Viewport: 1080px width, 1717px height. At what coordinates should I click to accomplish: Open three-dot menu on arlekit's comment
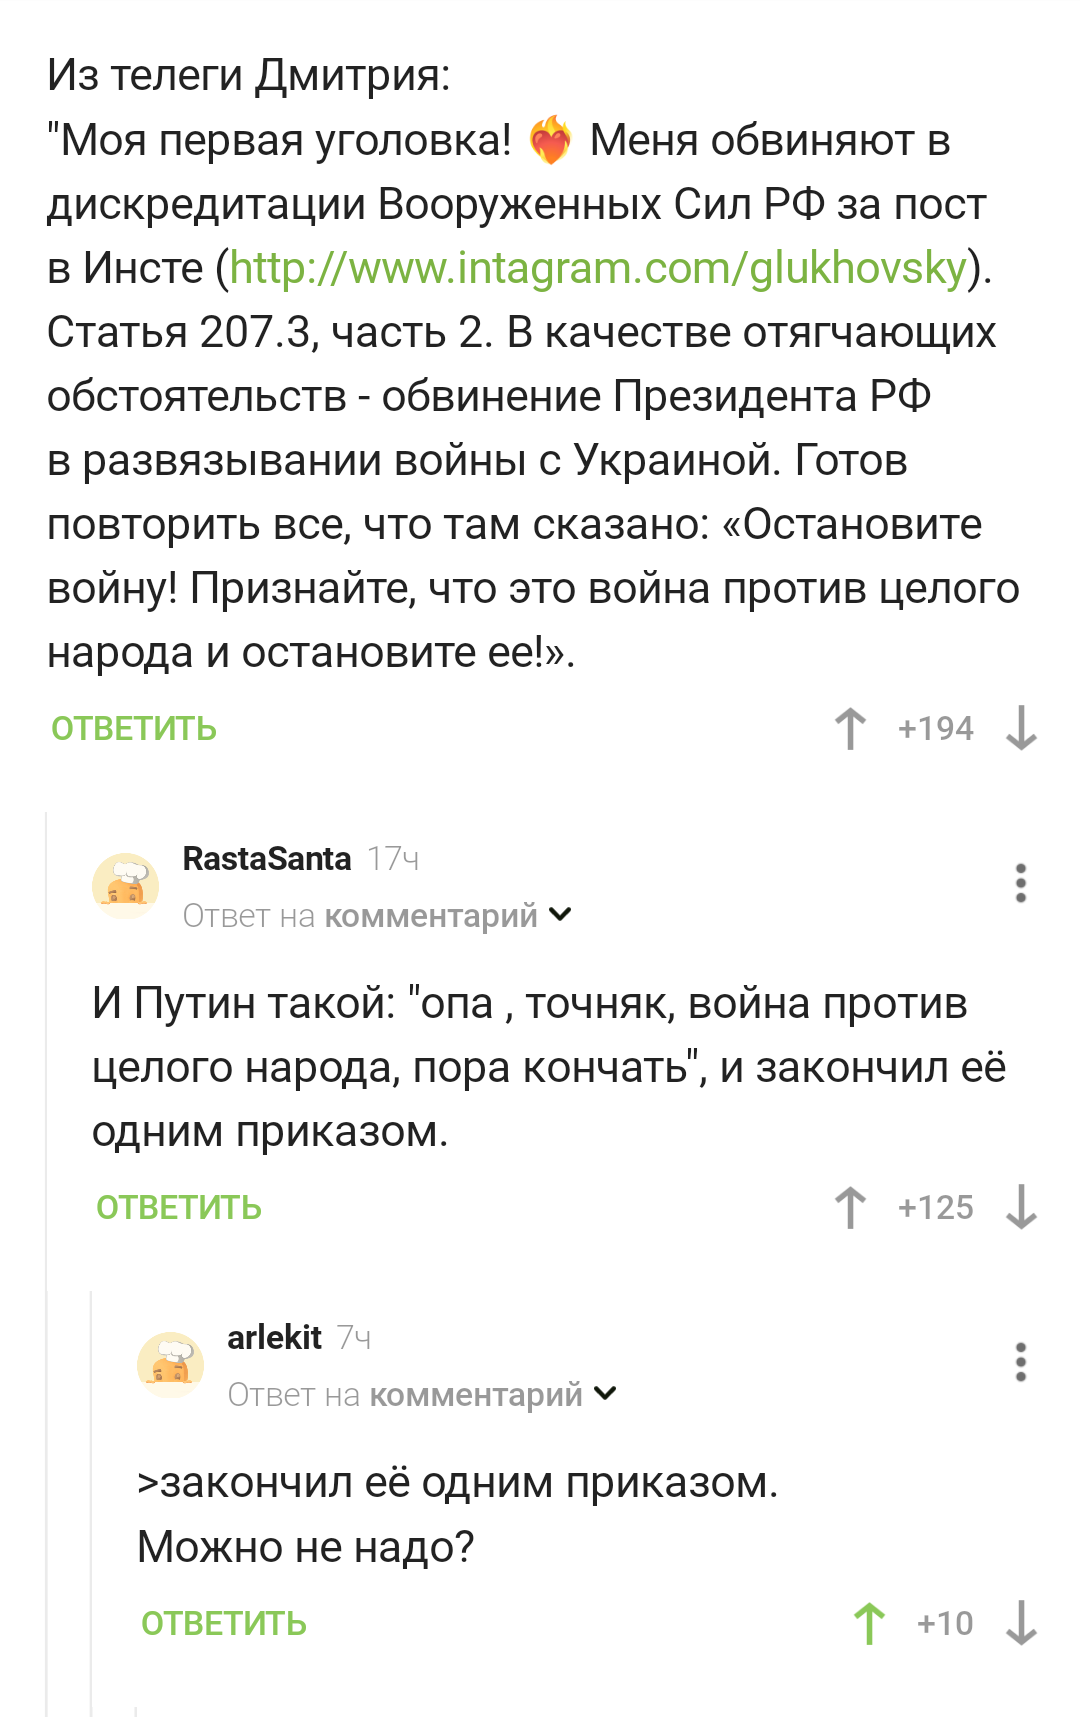coord(1020,1362)
